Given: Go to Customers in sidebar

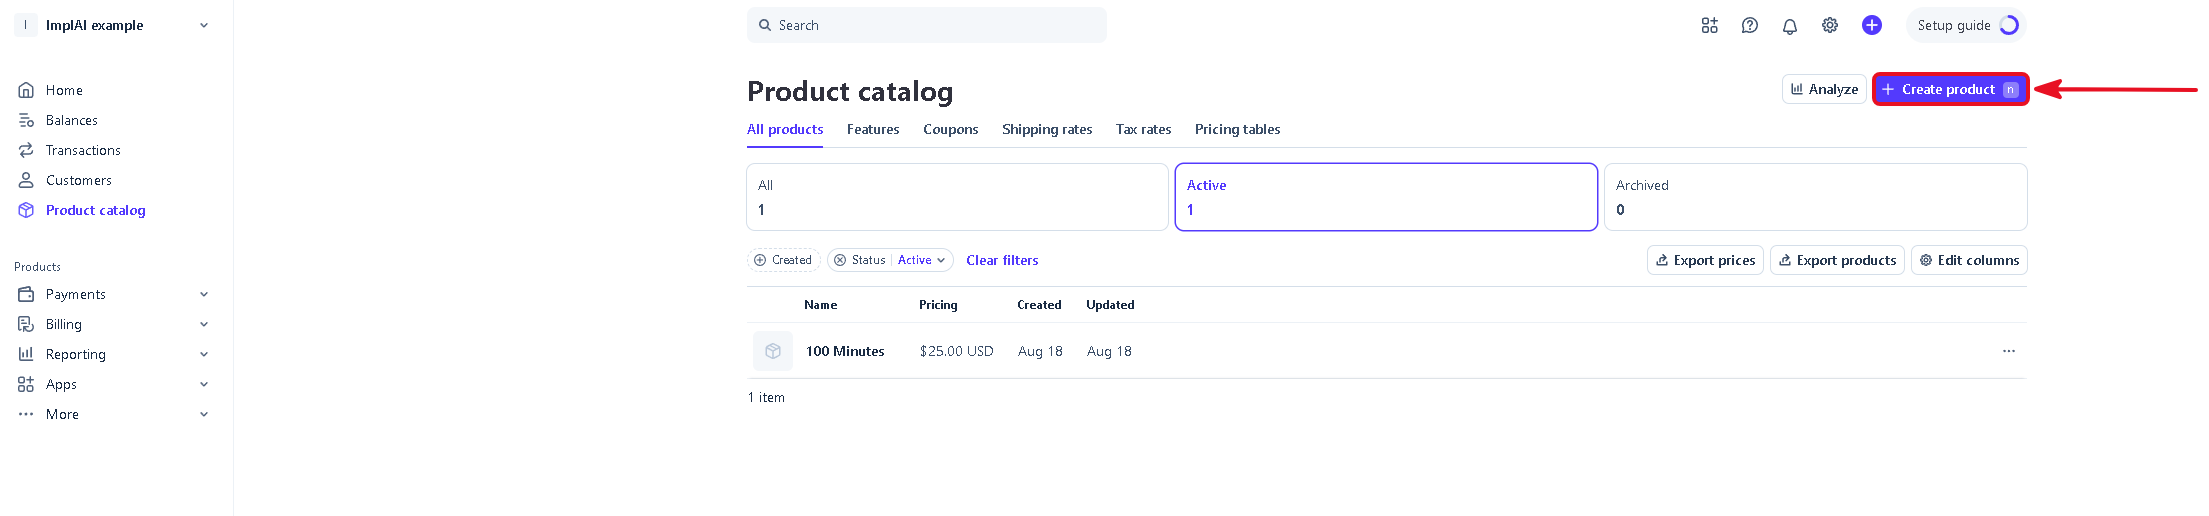Looking at the screenshot, I should point(79,180).
